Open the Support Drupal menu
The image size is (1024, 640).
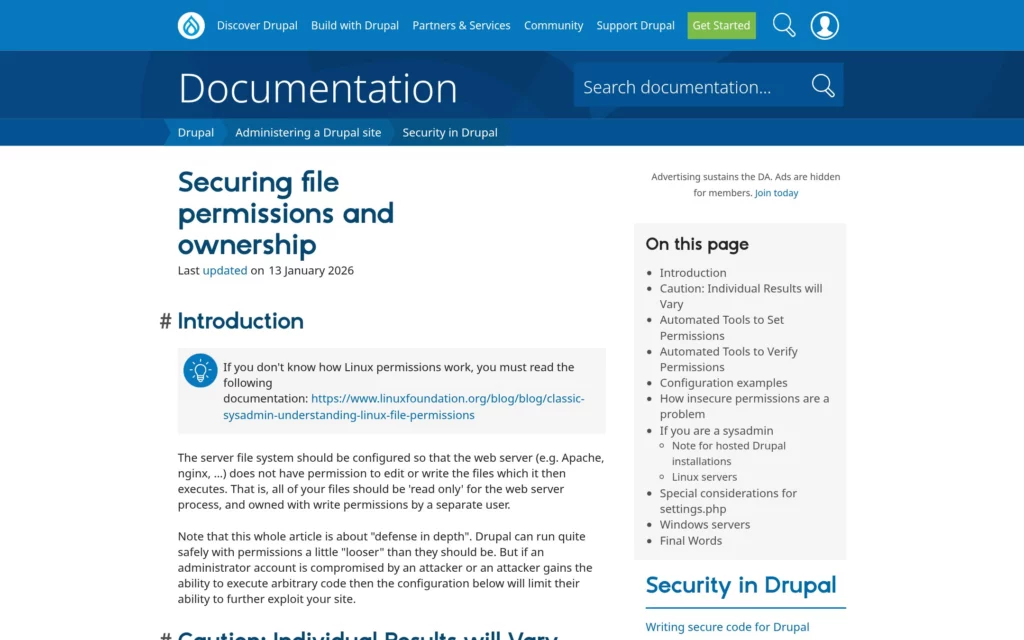point(635,25)
